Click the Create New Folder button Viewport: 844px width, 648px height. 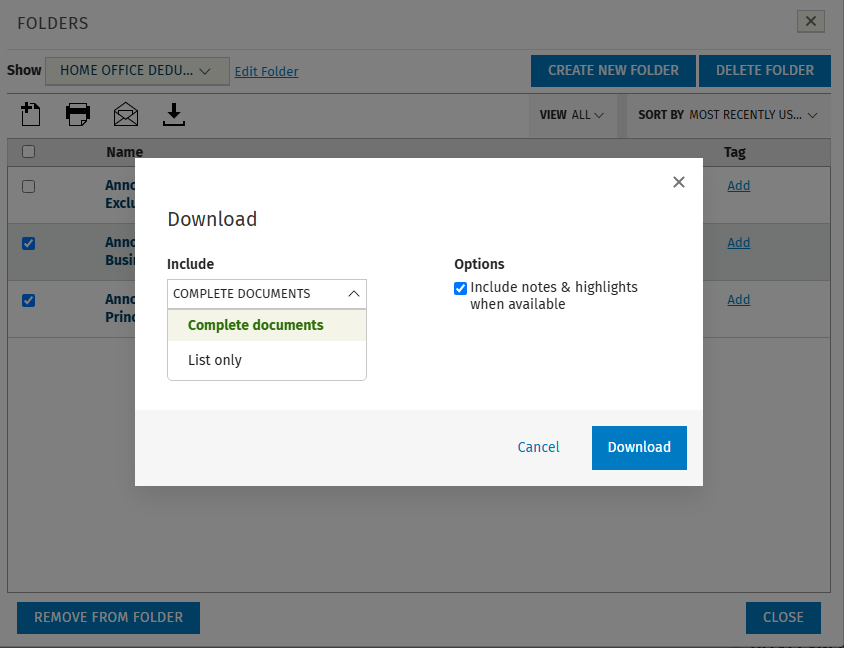[613, 71]
